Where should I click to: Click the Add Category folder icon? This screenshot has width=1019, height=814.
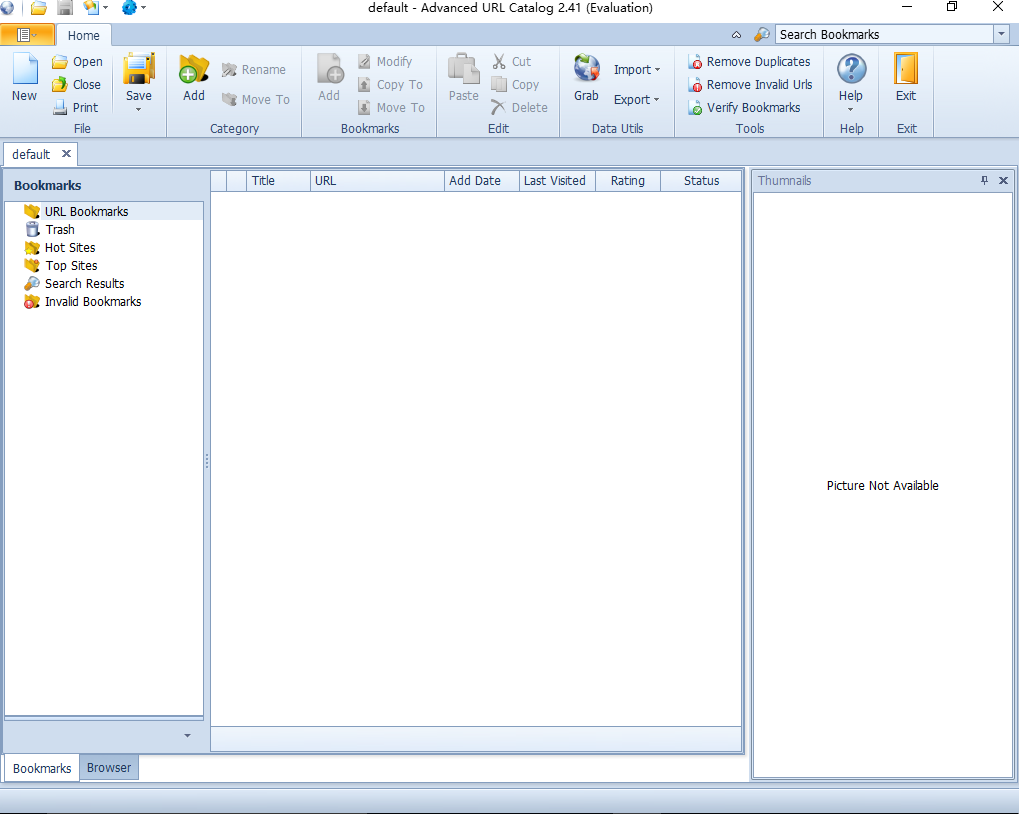193,72
